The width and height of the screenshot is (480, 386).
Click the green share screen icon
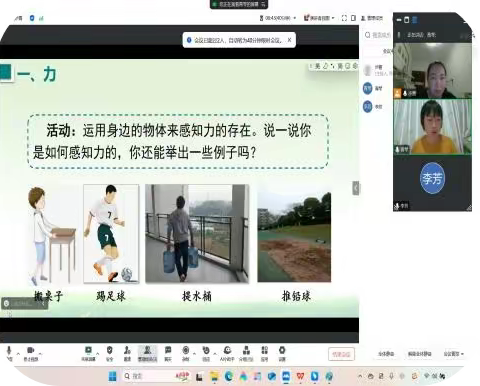click(x=88, y=350)
